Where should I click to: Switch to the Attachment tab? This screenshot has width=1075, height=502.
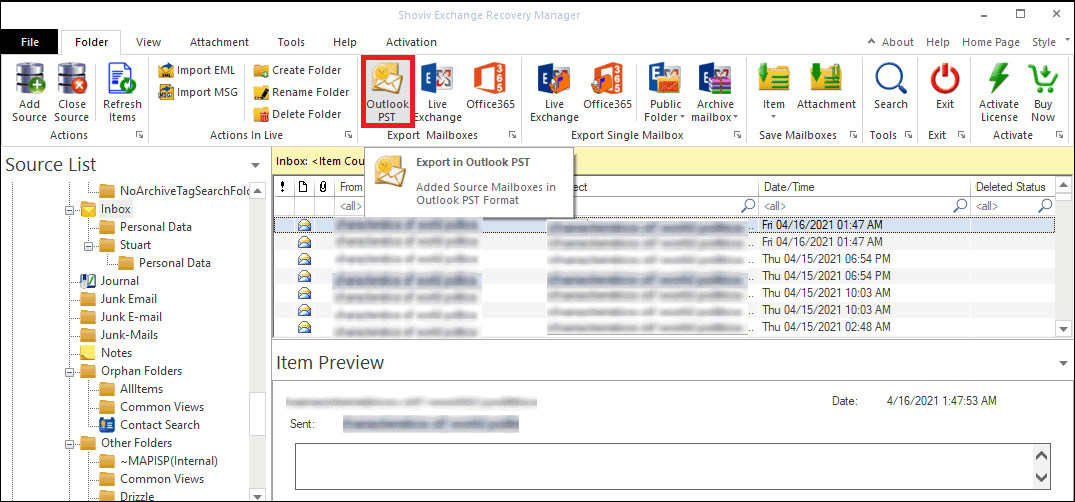(x=219, y=42)
